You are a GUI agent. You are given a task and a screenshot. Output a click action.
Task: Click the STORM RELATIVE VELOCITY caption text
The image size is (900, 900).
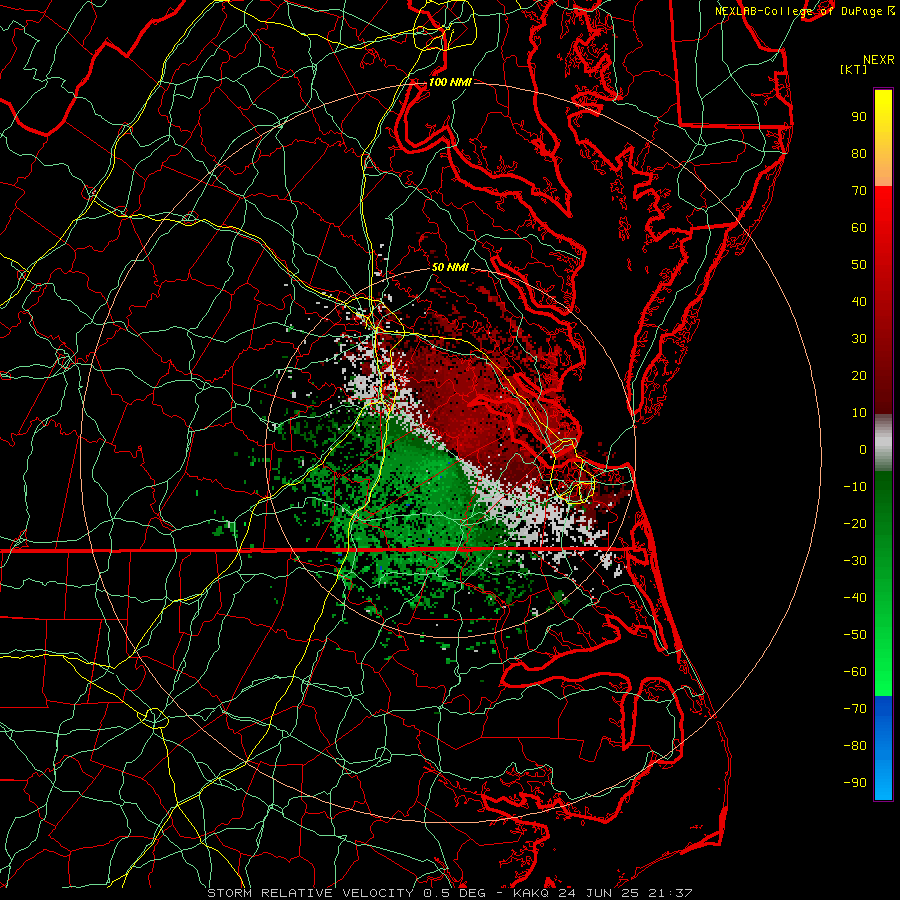[310, 893]
